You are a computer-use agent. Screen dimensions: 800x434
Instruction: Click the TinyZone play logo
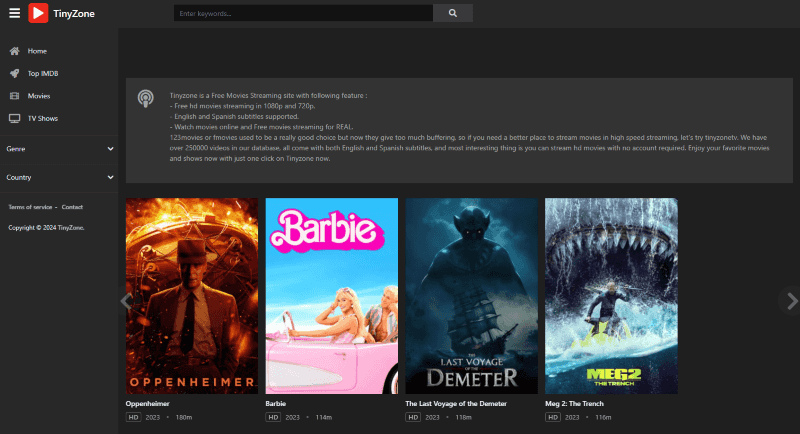[37, 13]
